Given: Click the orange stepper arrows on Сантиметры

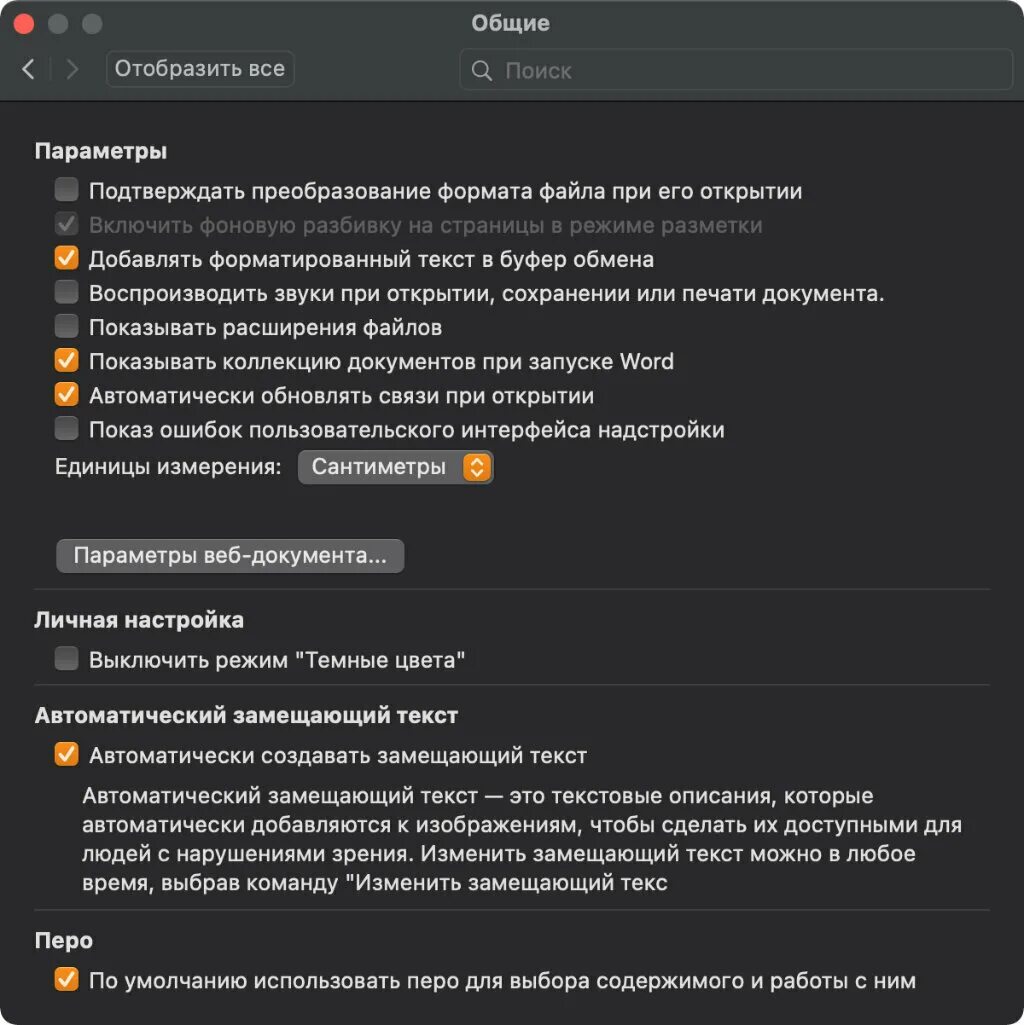Looking at the screenshot, I should pyautogui.click(x=477, y=467).
